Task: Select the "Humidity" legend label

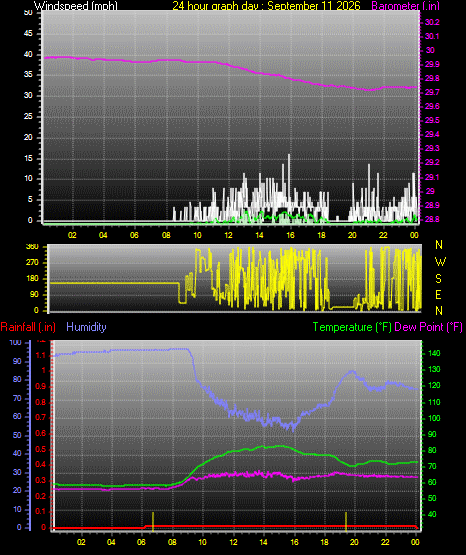Action: click(x=86, y=327)
